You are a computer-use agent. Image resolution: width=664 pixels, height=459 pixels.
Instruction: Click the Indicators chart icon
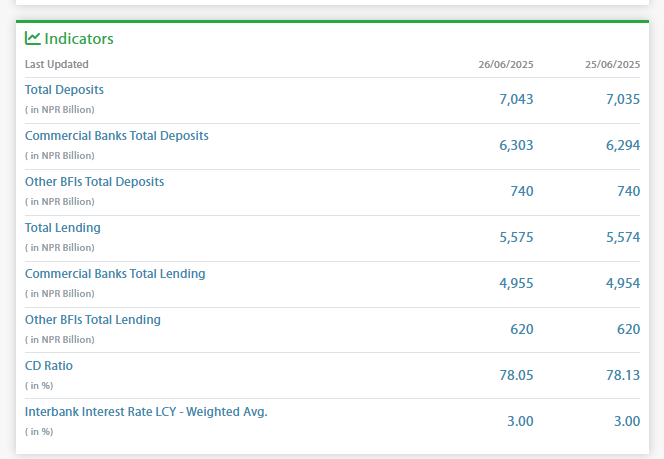[x=33, y=38]
